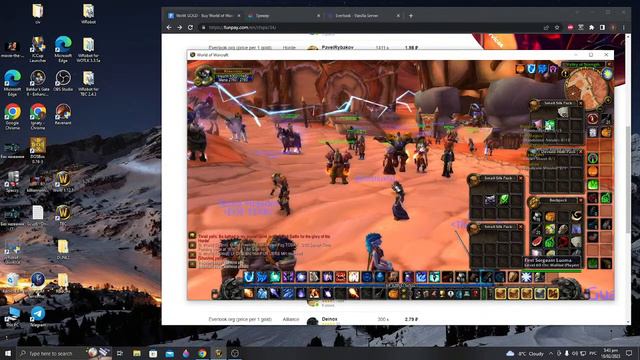Launch ICCup Launcher from the desktop
This screenshot has height=360, width=640.
coord(38,49)
